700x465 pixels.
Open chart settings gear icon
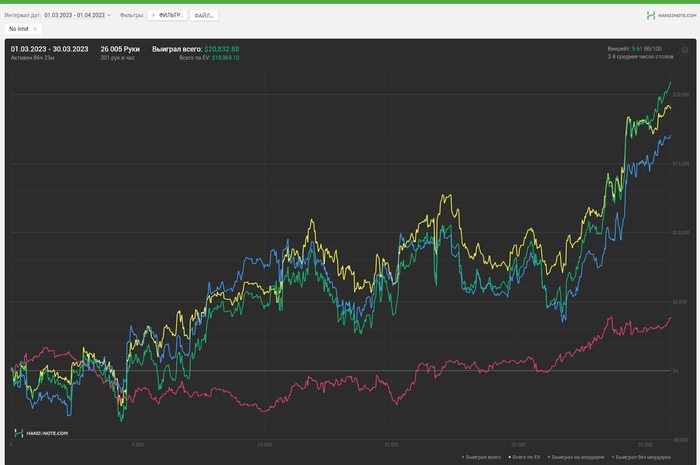coord(685,50)
